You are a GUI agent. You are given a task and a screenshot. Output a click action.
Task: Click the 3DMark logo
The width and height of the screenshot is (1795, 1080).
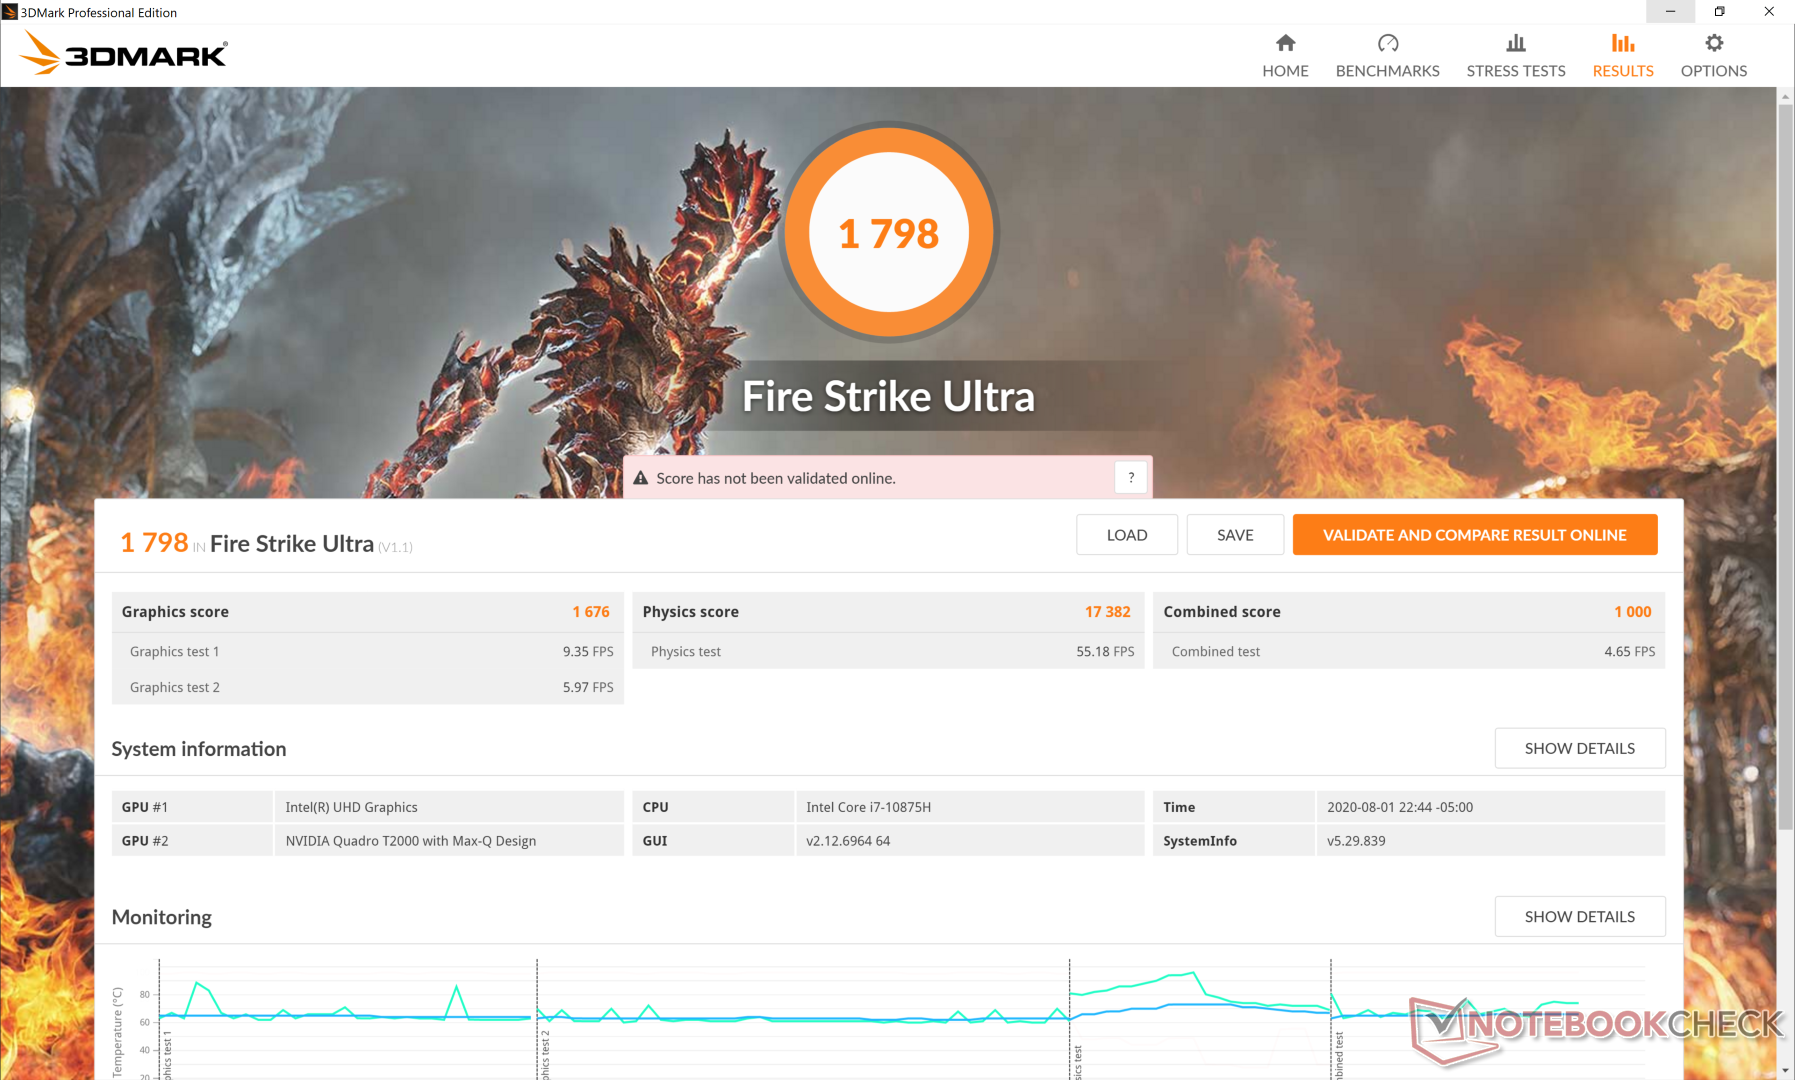(124, 53)
